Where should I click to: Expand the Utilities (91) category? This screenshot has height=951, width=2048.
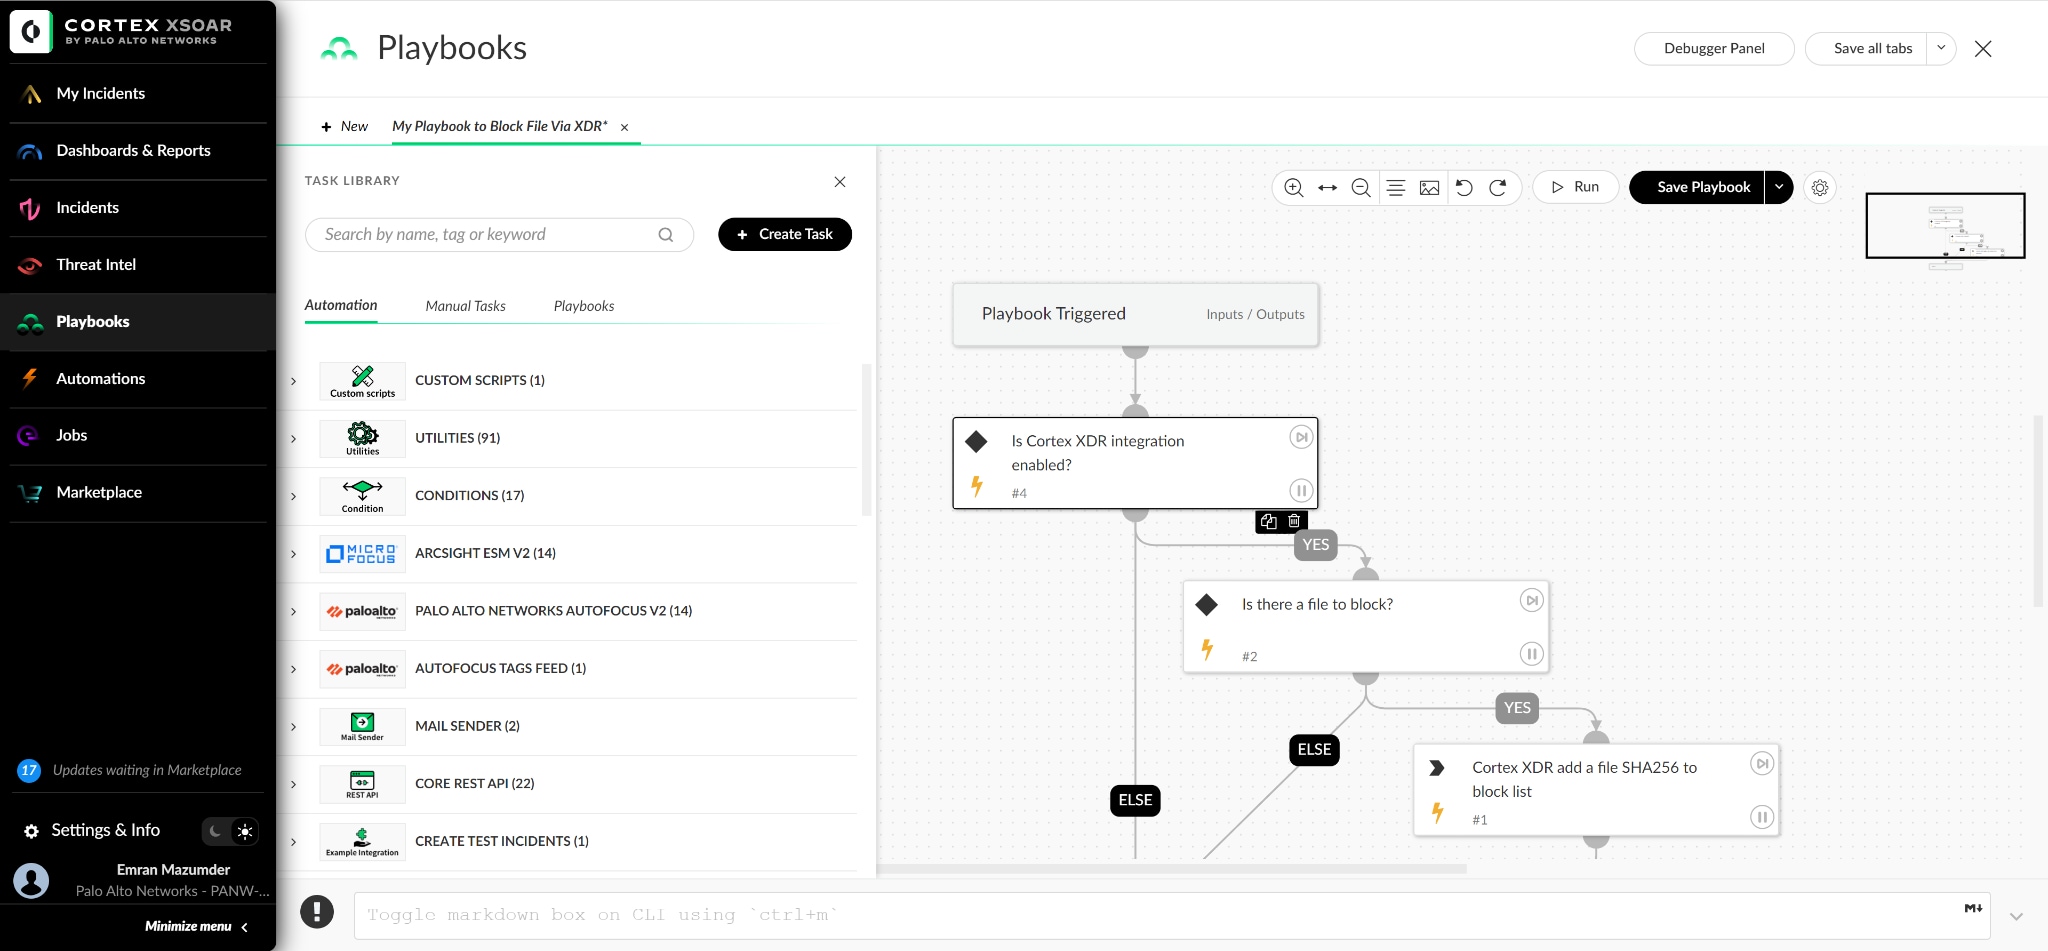point(293,439)
